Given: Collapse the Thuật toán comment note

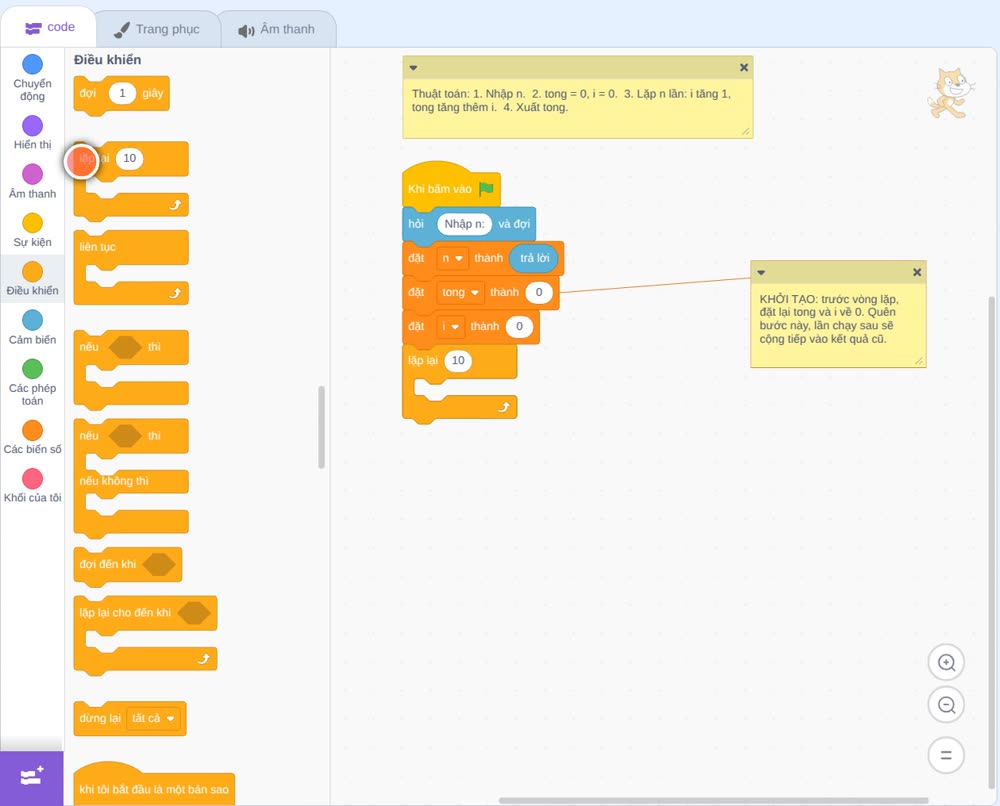Looking at the screenshot, I should coord(413,68).
